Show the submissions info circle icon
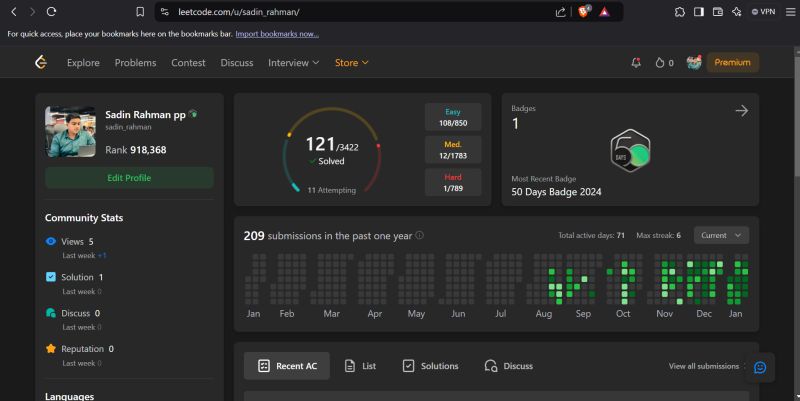 419,235
